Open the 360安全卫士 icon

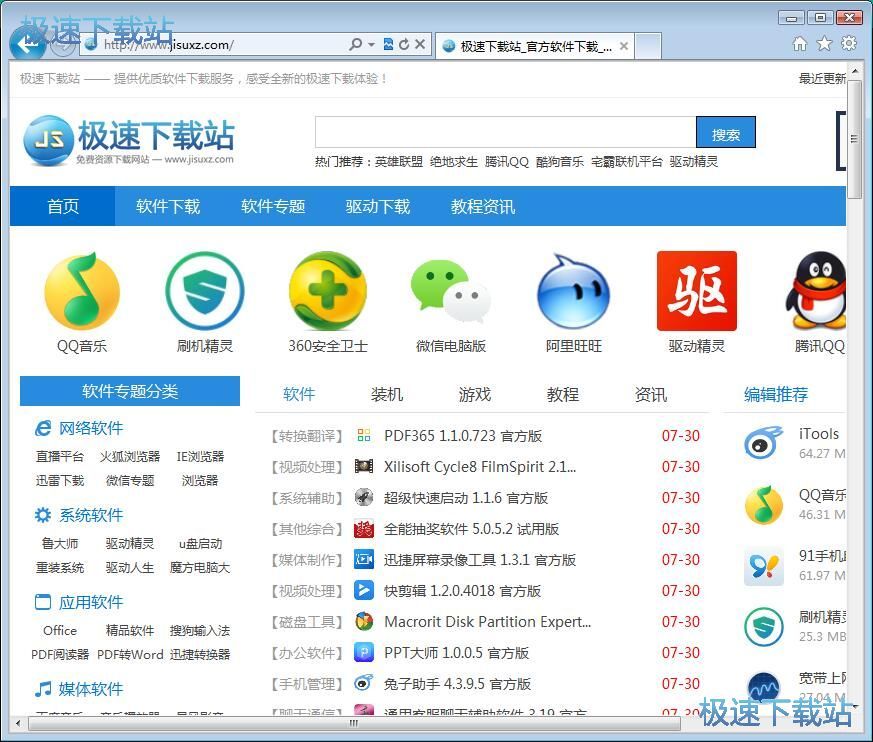coord(328,290)
